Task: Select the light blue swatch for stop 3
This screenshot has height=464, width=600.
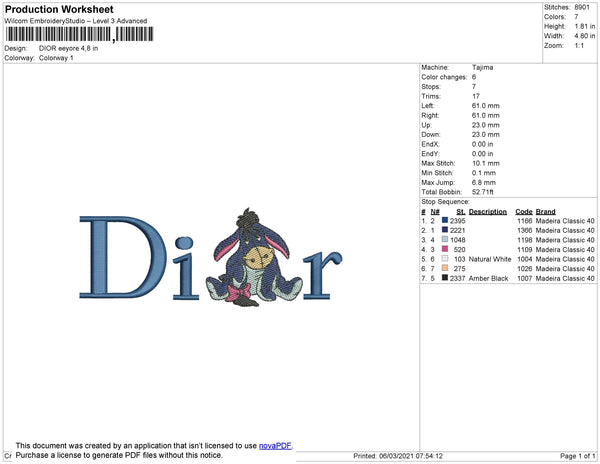Action: [445, 239]
